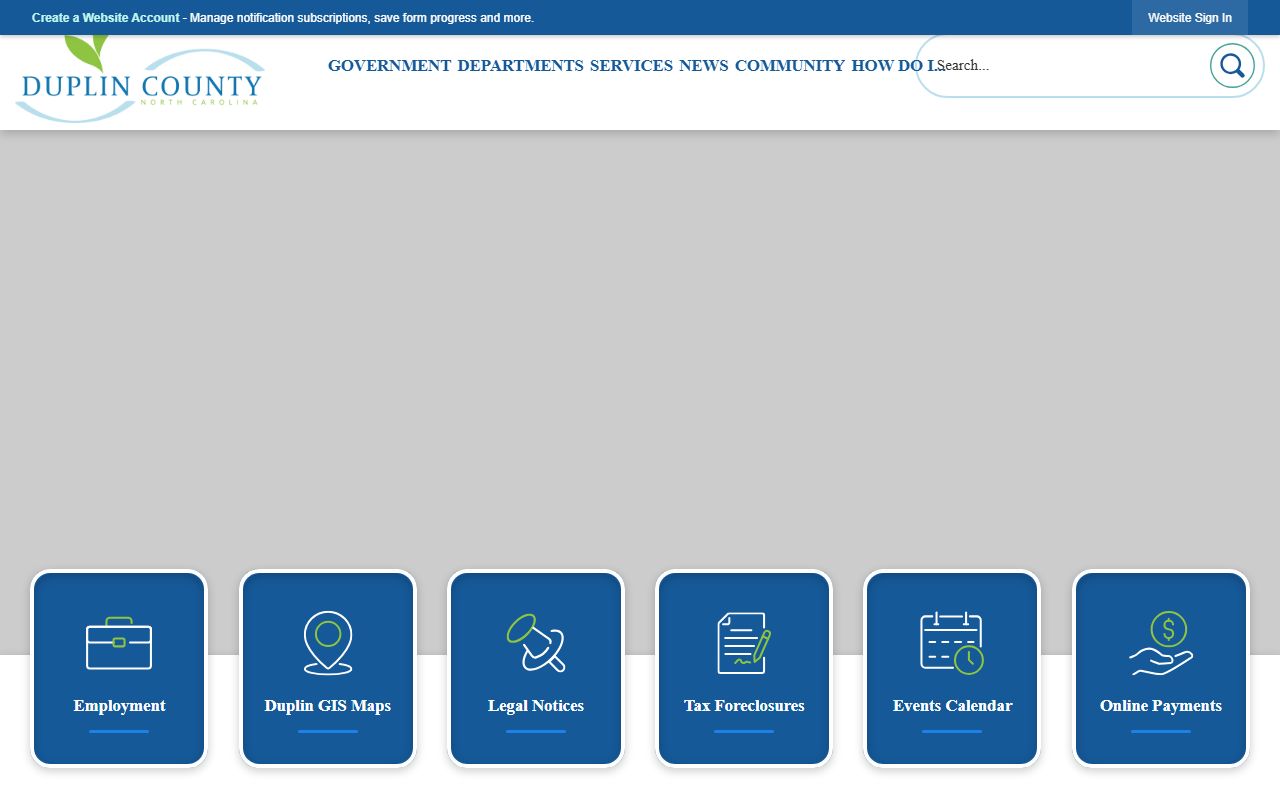Select the Online Payments label text
Screen dimensions: 1280x800
click(1161, 706)
